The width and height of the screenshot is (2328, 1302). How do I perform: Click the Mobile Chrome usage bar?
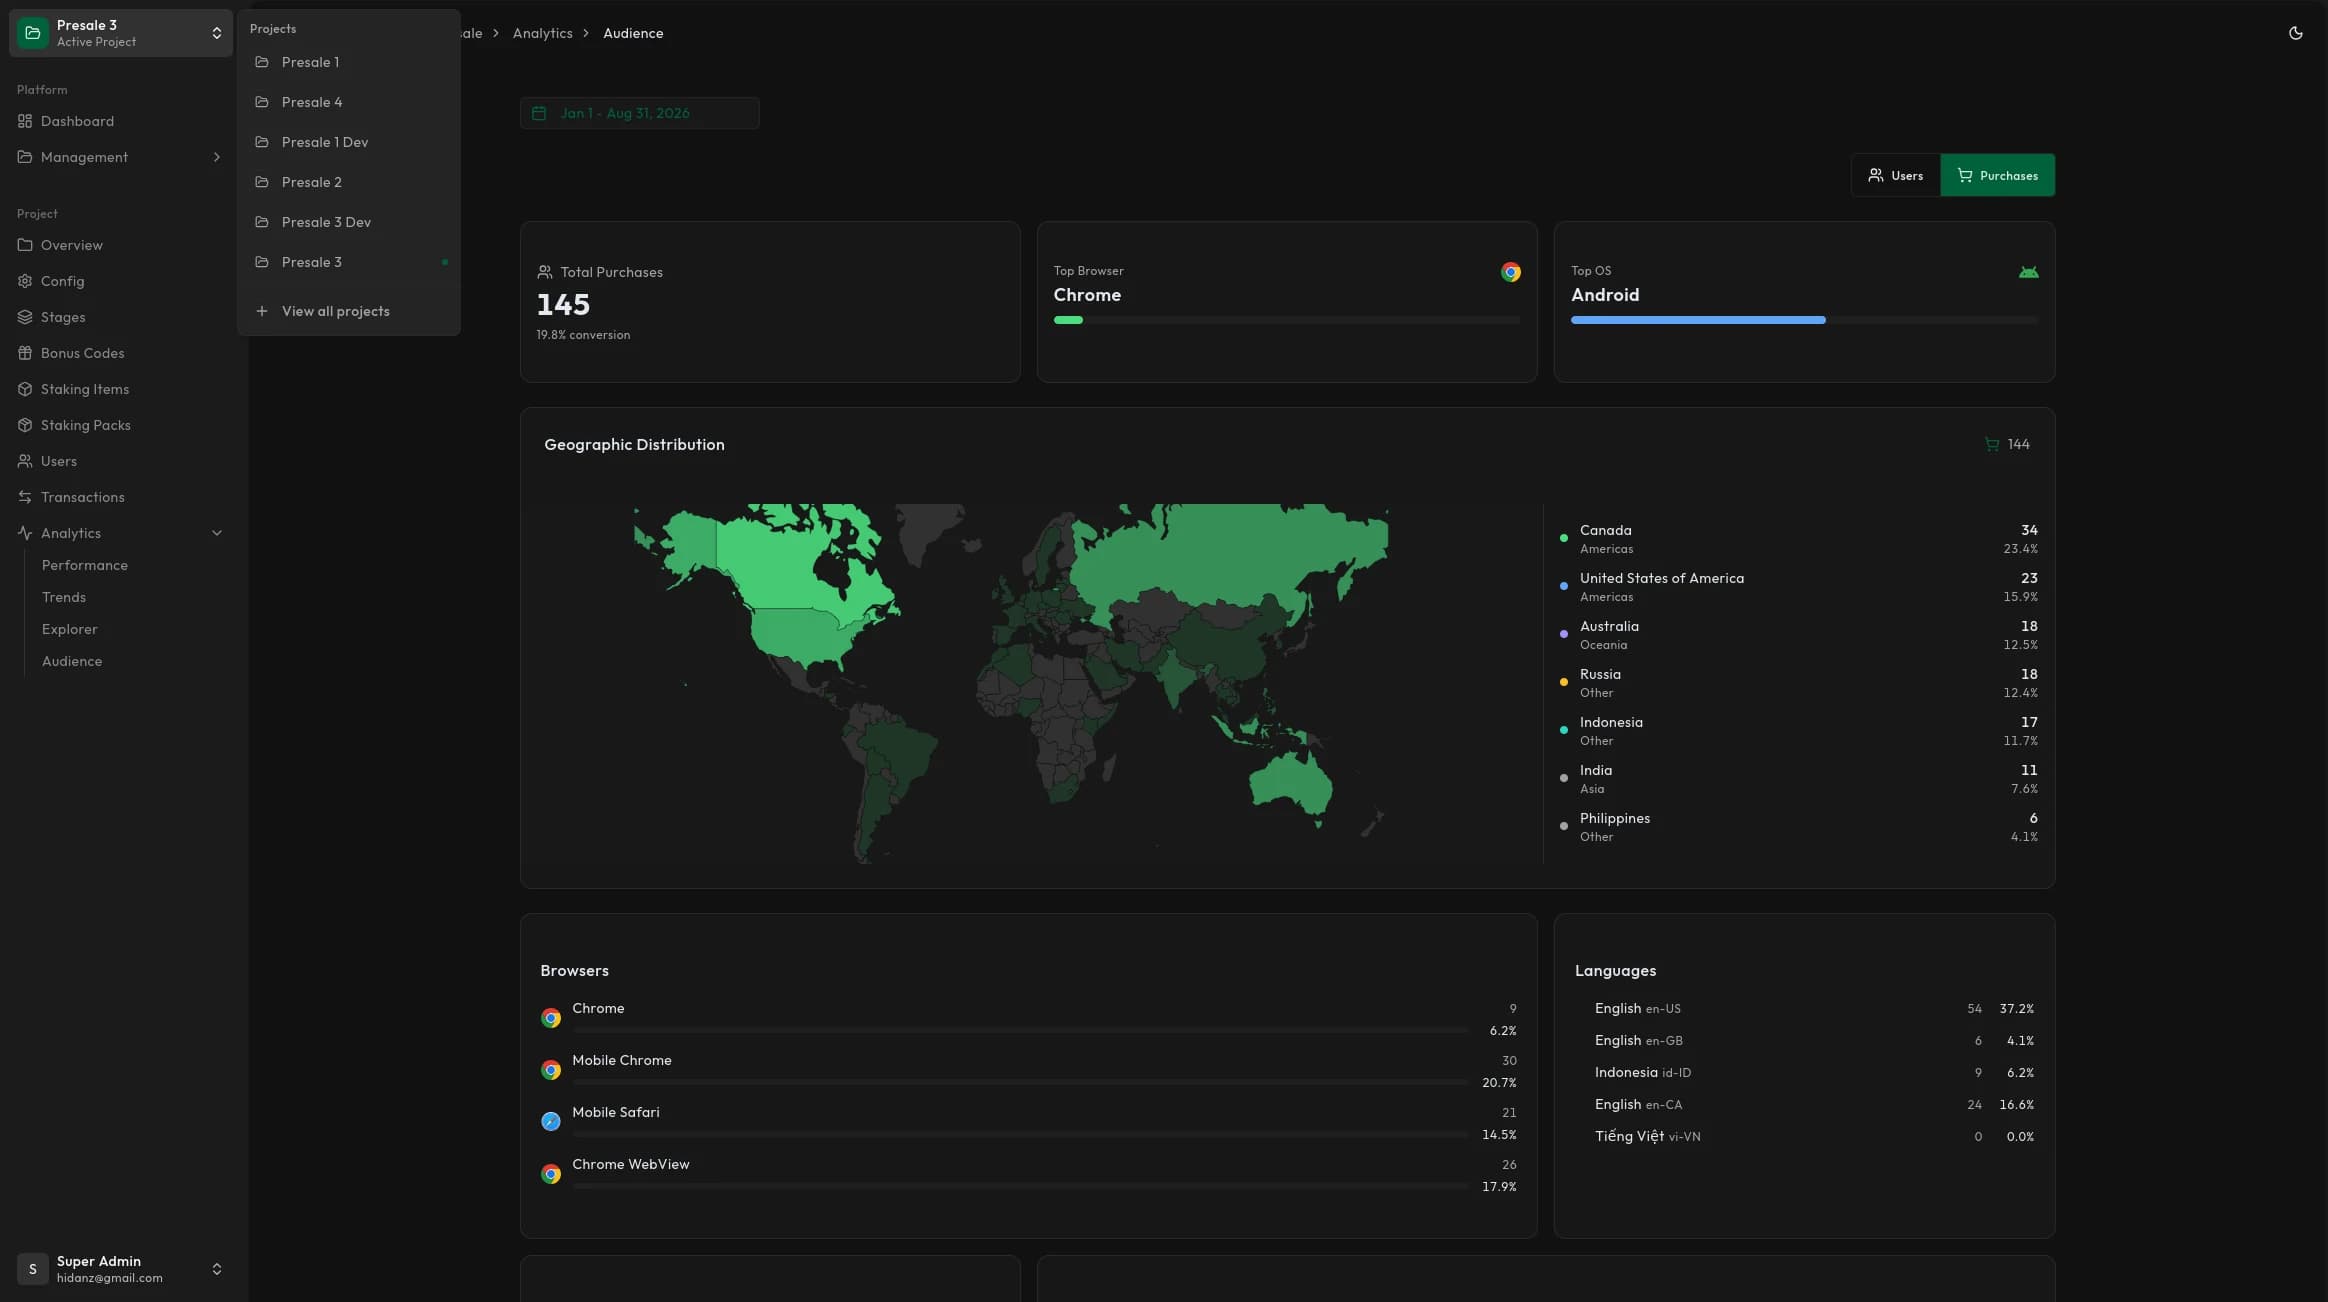coord(1020,1082)
